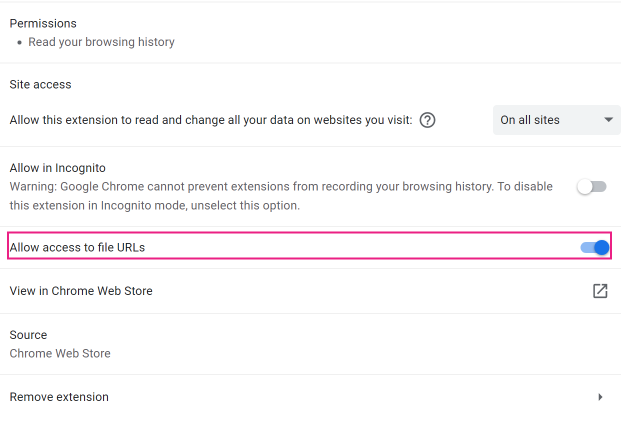Click the external link icon for Chrome Web Store
The width and height of the screenshot is (621, 447).
(x=599, y=291)
